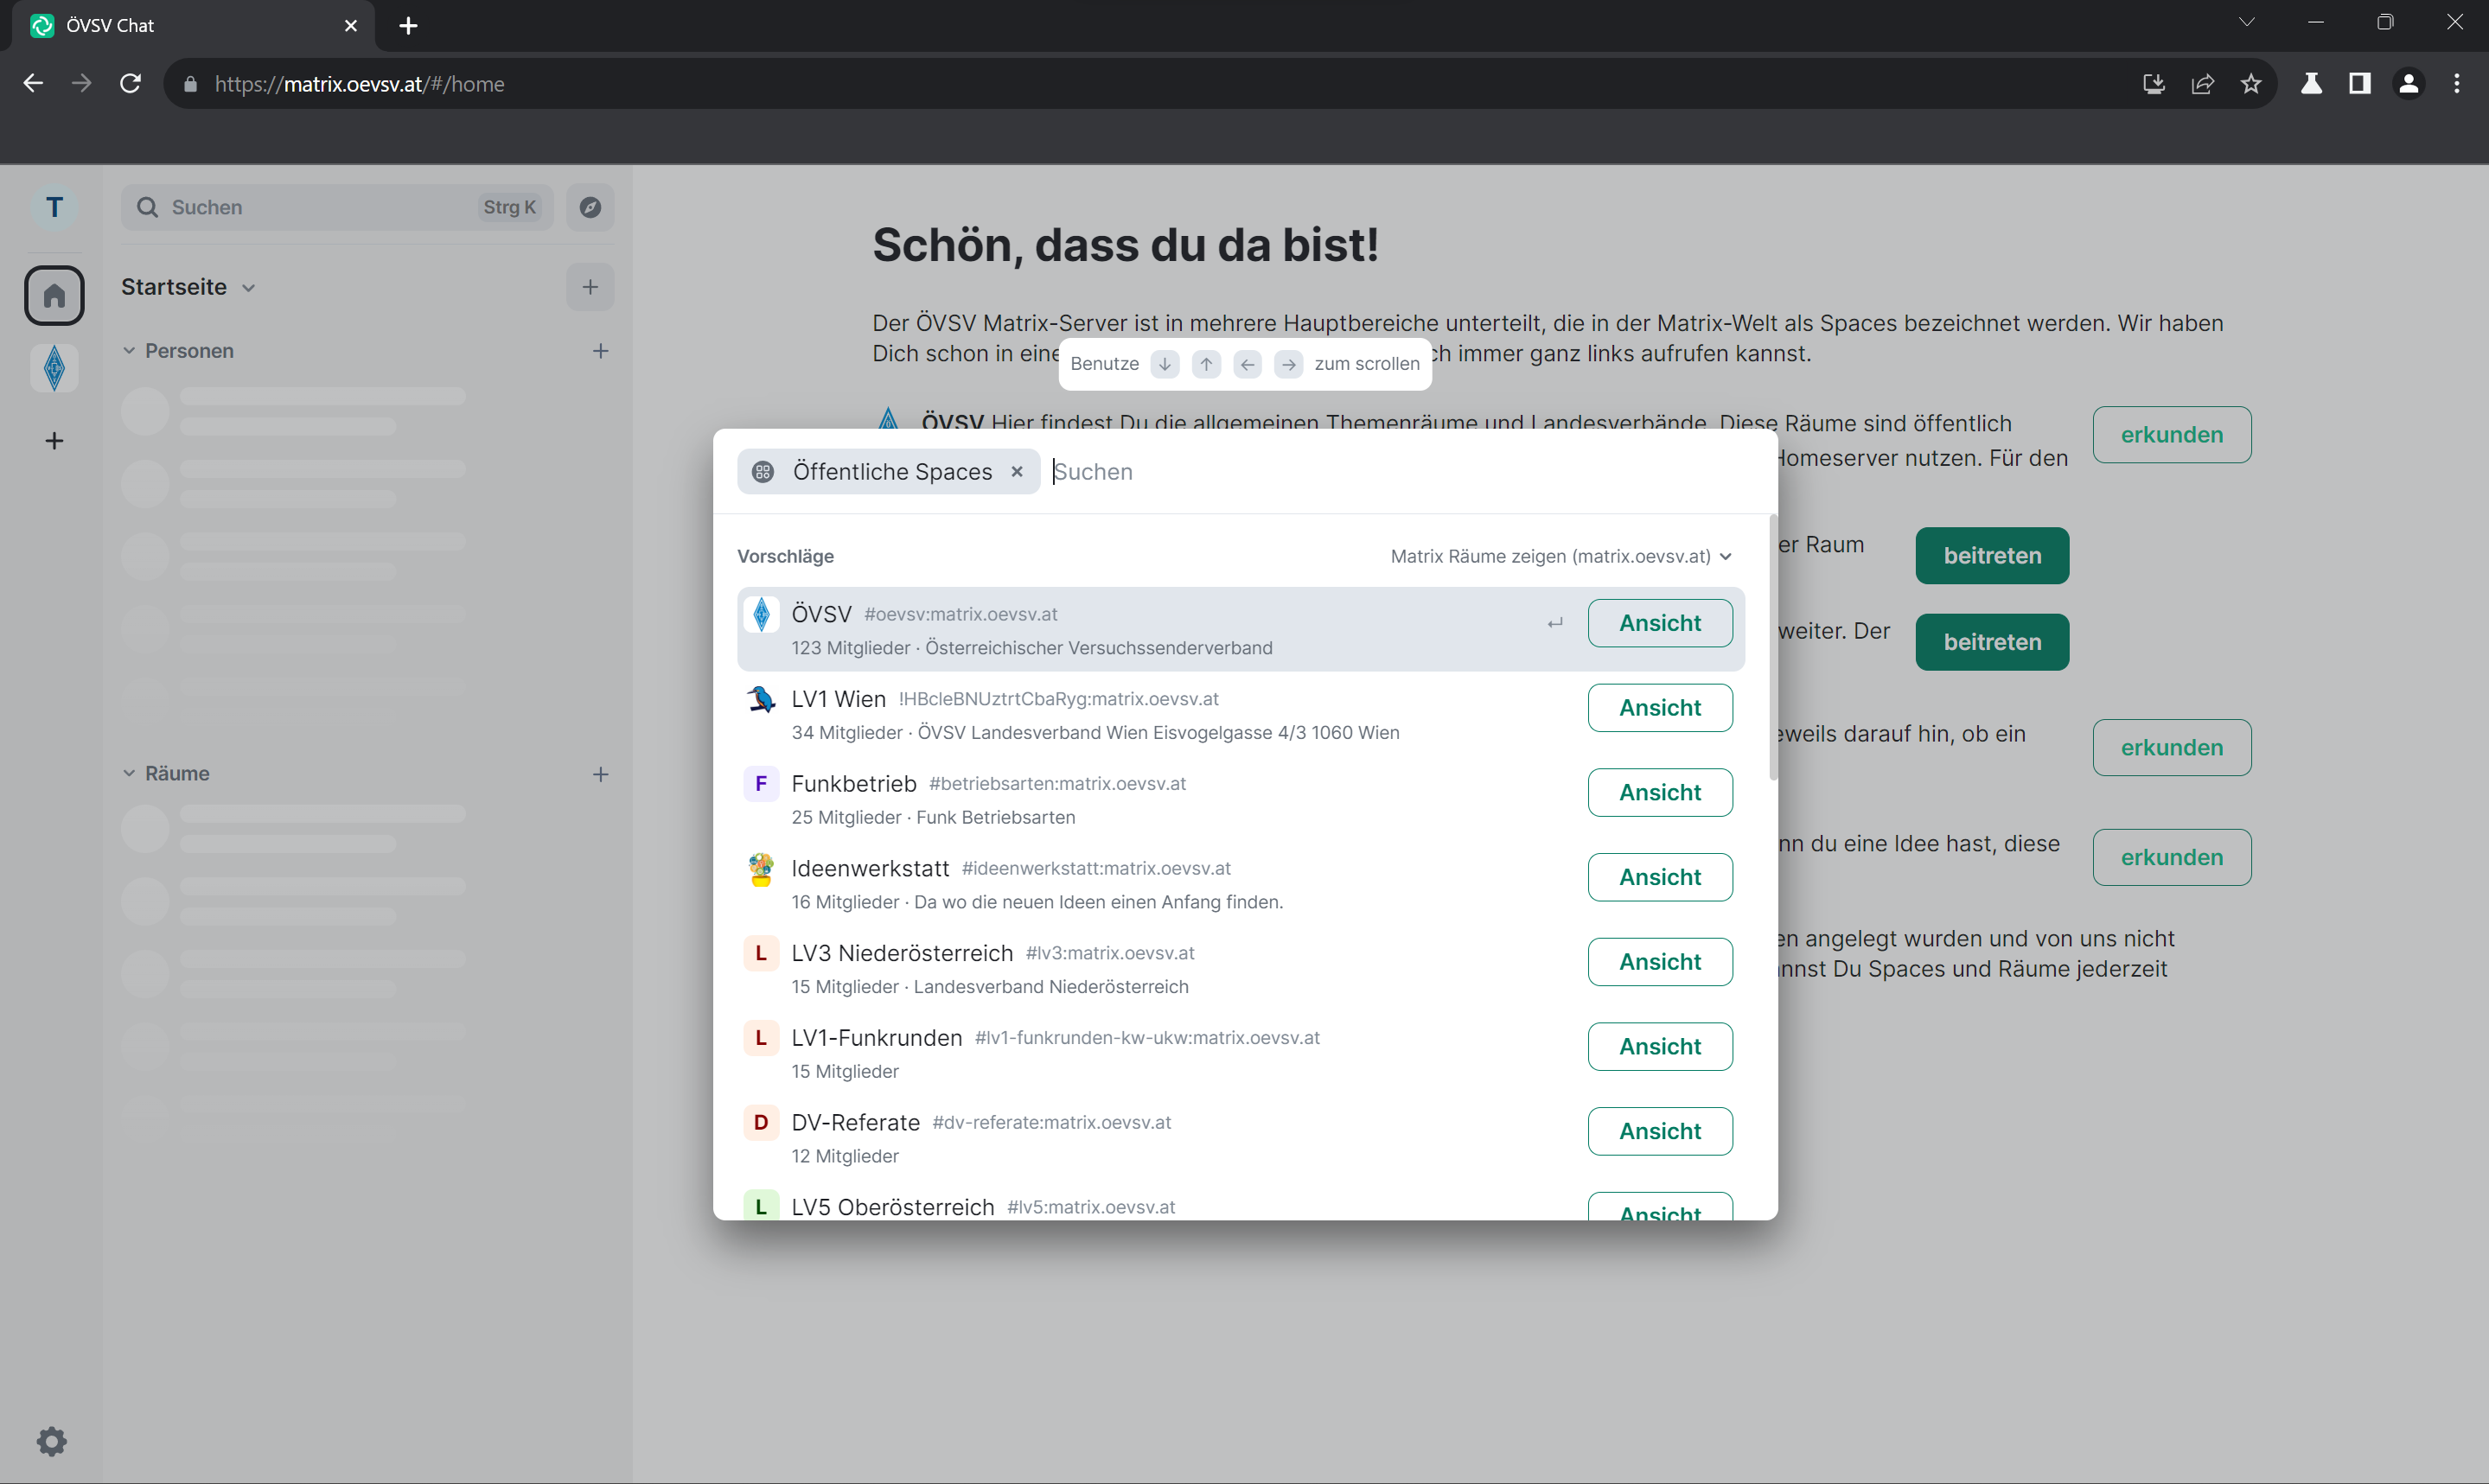Click the Funkbetrieb F avatar

click(761, 783)
